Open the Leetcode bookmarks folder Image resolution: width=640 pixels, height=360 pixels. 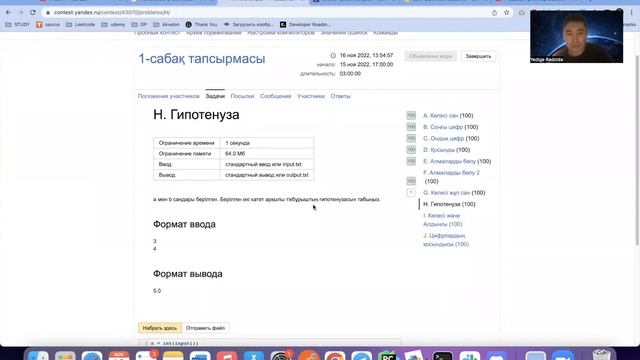click(80, 24)
